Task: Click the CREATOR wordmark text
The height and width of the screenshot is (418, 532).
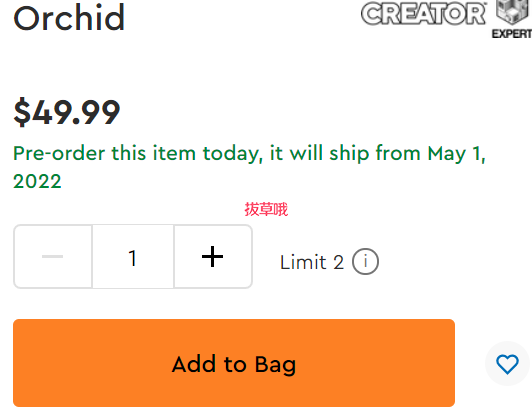Action: 423,14
